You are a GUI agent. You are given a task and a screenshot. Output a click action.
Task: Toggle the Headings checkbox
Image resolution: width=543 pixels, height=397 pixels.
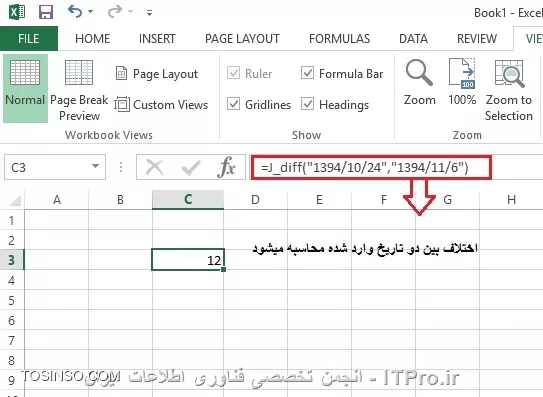(x=308, y=104)
